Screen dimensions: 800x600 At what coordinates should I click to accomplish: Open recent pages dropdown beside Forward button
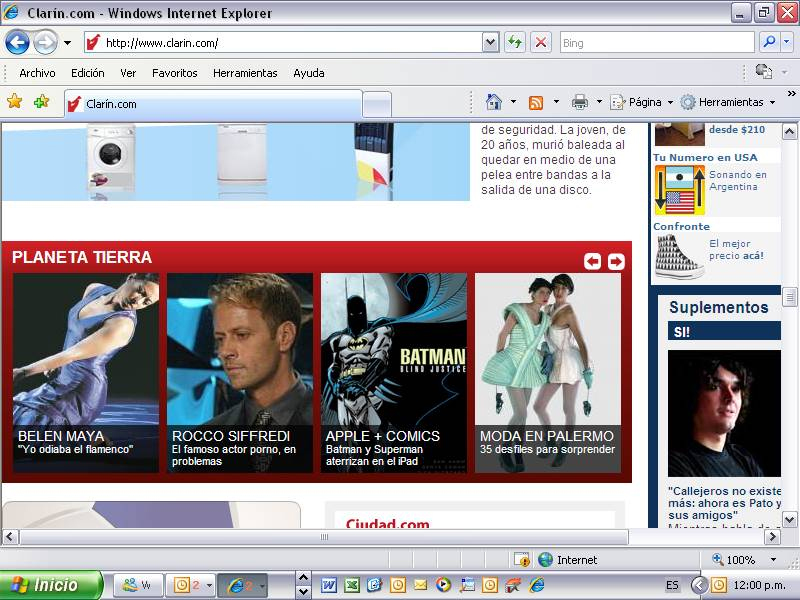coord(67,43)
